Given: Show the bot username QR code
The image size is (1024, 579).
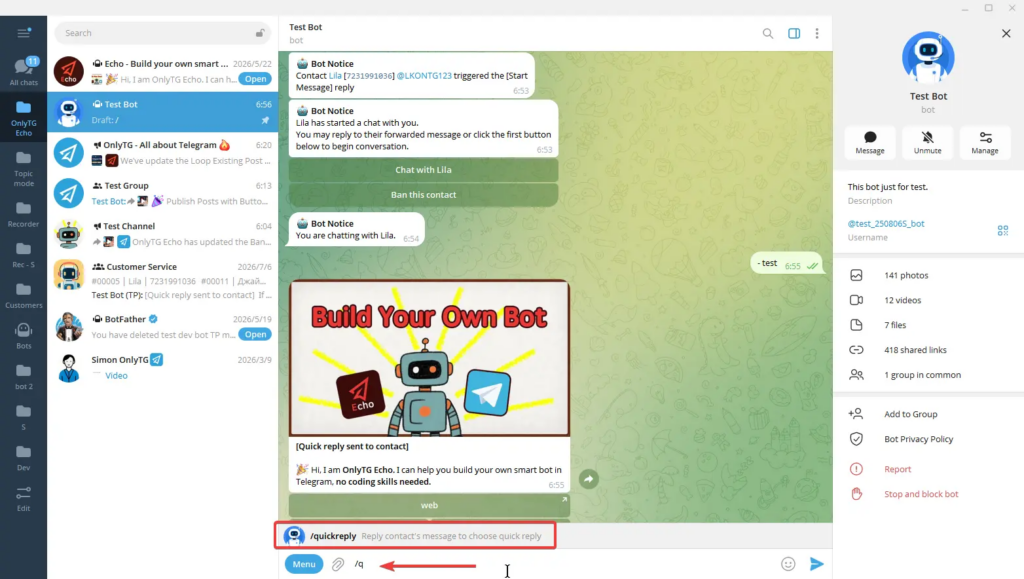Looking at the screenshot, I should tap(1002, 230).
